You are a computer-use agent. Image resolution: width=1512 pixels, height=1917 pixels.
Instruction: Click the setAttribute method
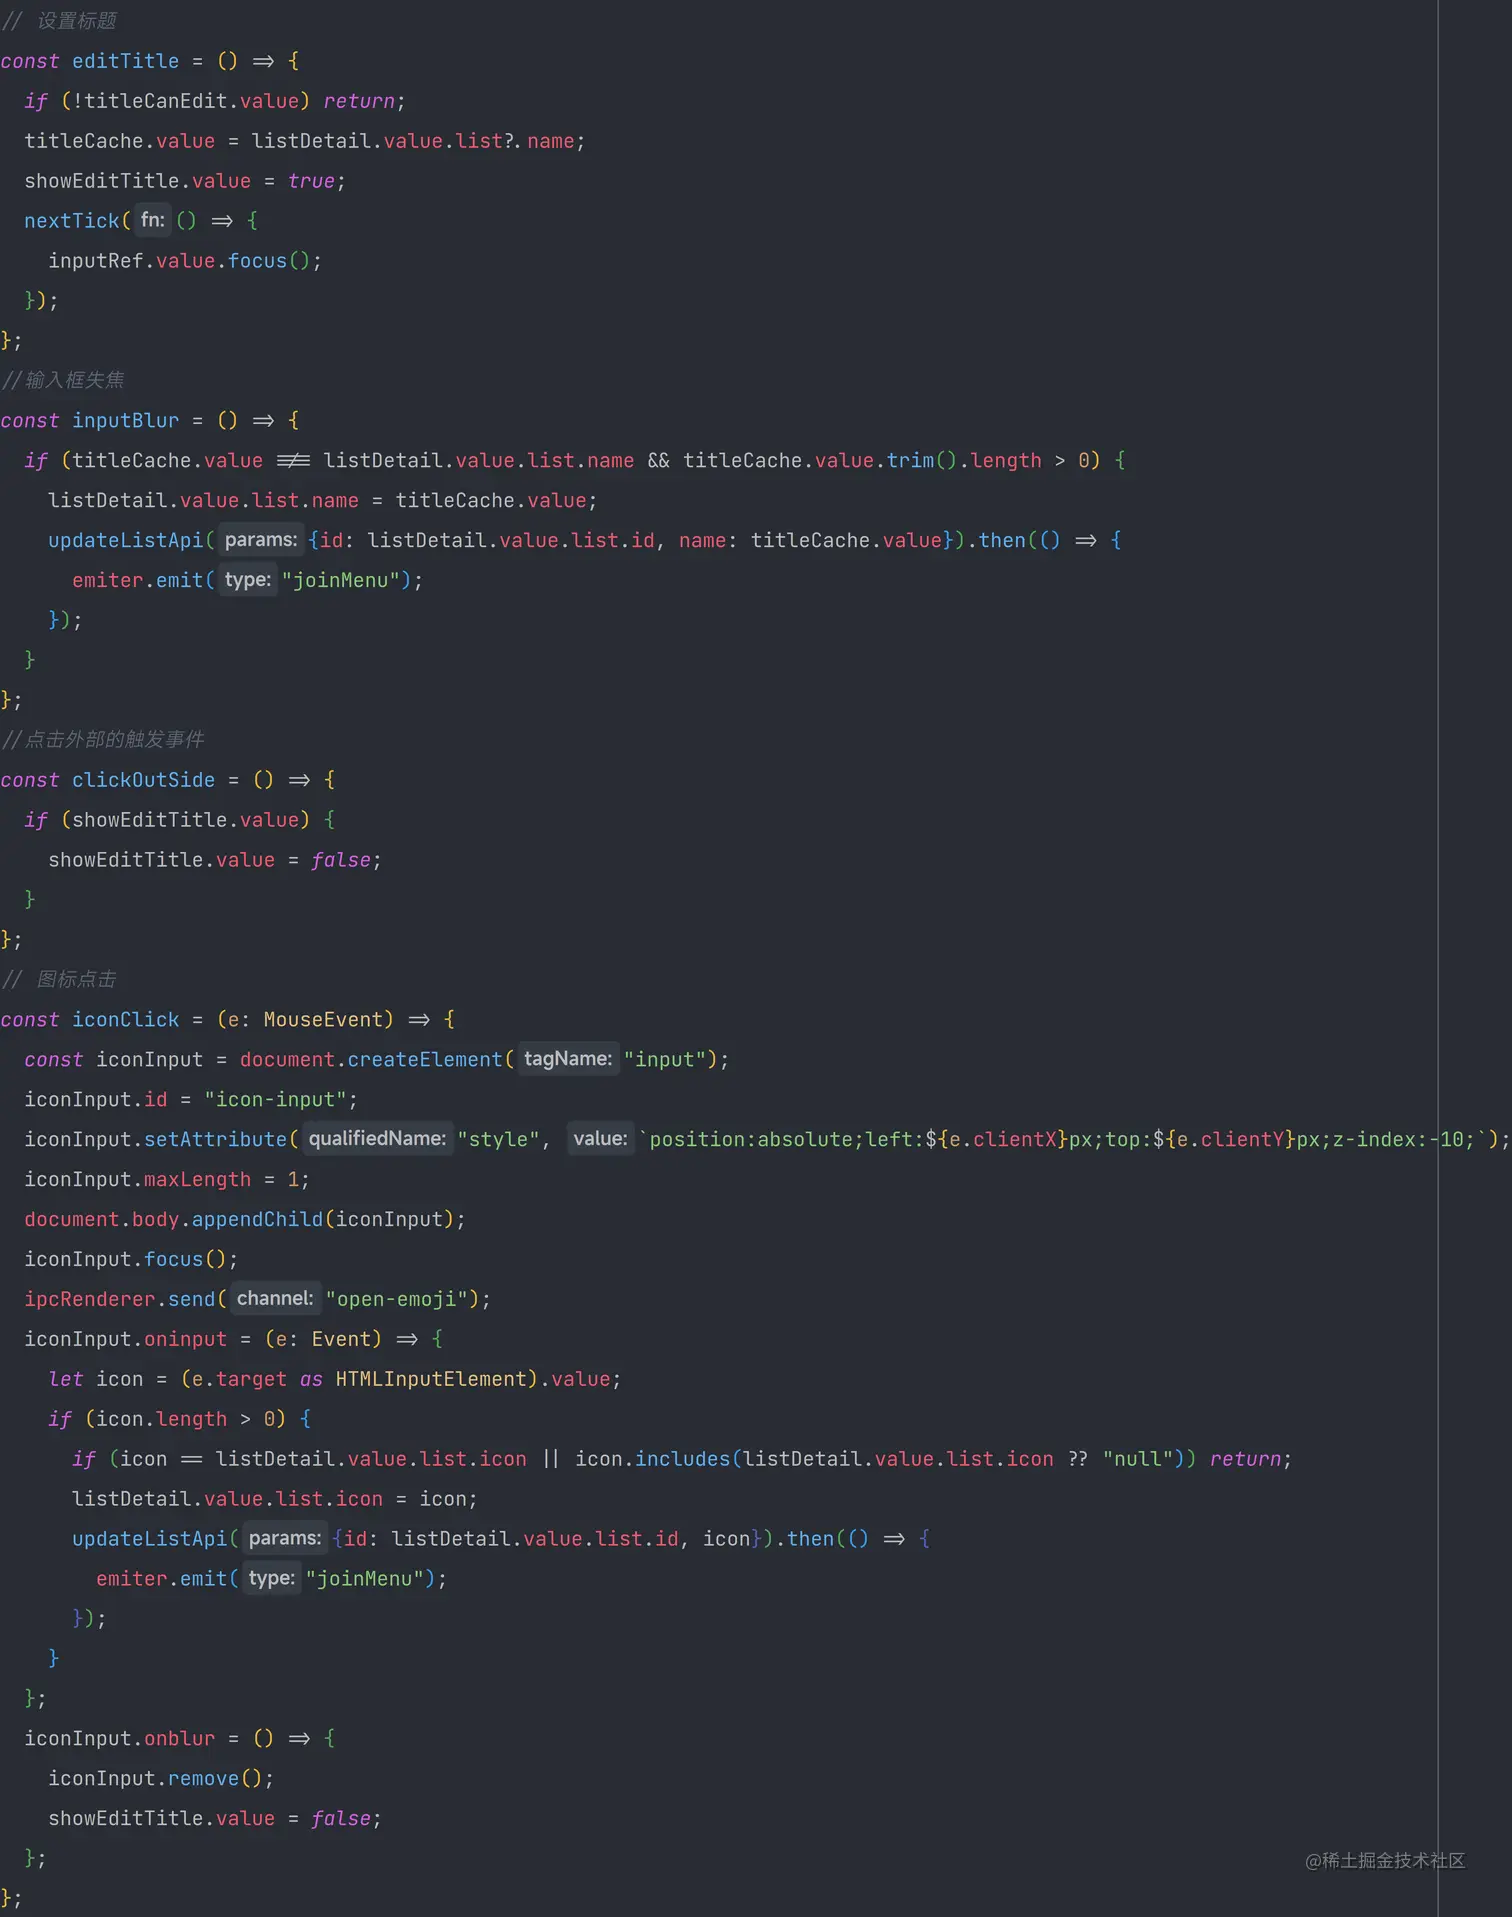[215, 1140]
